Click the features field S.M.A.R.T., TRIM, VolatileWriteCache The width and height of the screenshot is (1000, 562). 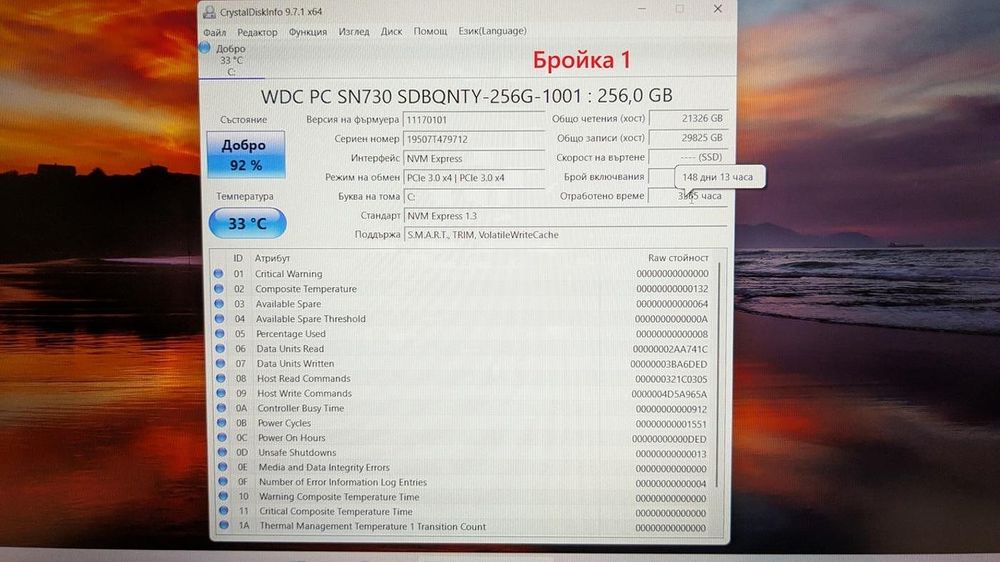pyautogui.click(x=565, y=235)
